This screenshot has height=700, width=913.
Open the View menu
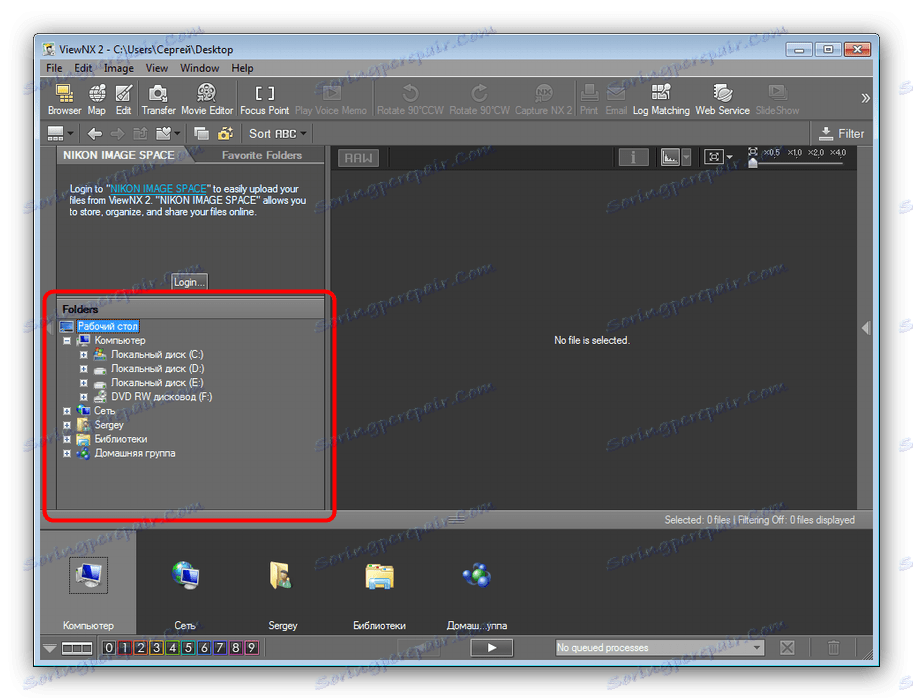(157, 68)
